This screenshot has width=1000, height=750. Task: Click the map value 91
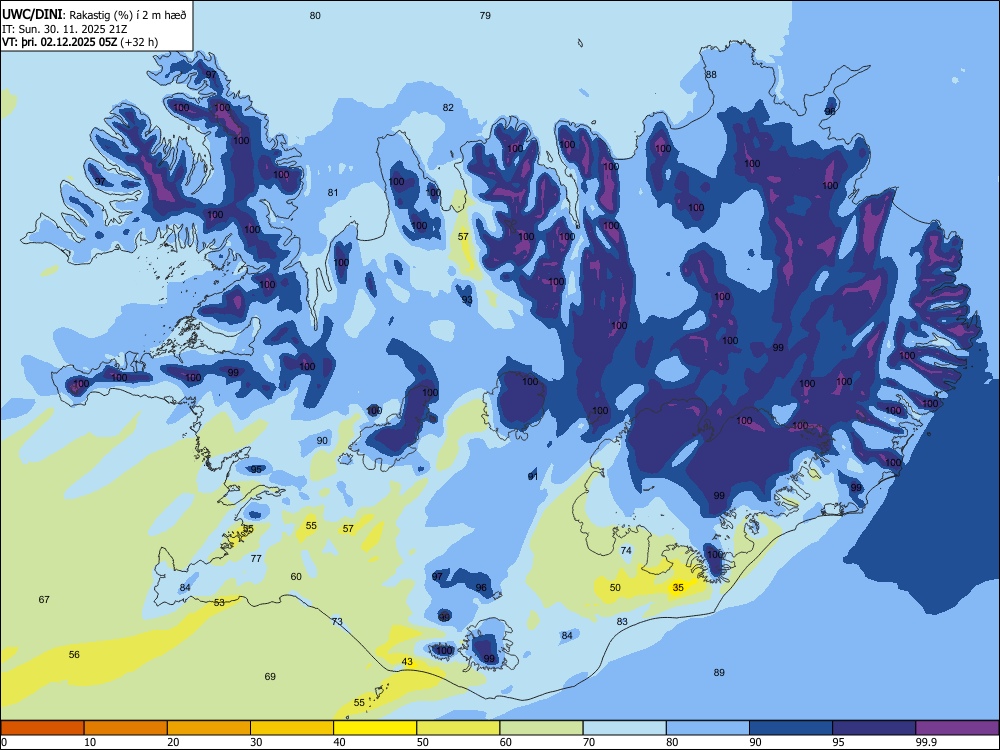point(533,476)
